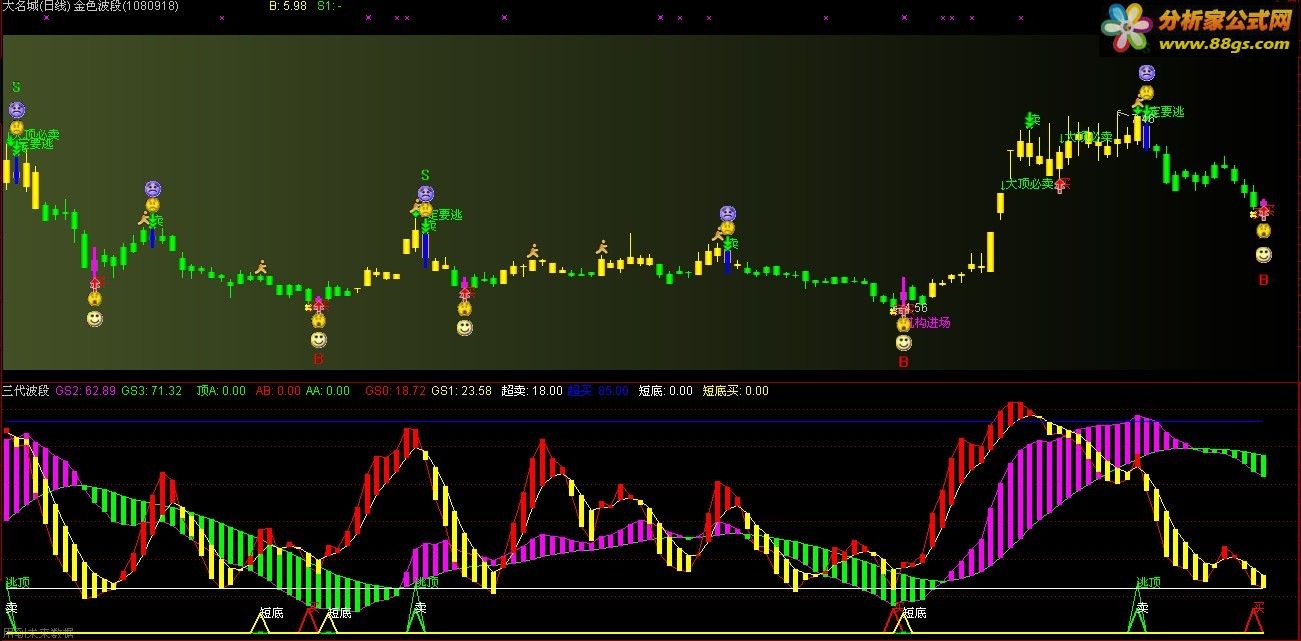Click the 短底买: 0.00 readout
1301x641 pixels.
pyautogui.click(x=736, y=391)
